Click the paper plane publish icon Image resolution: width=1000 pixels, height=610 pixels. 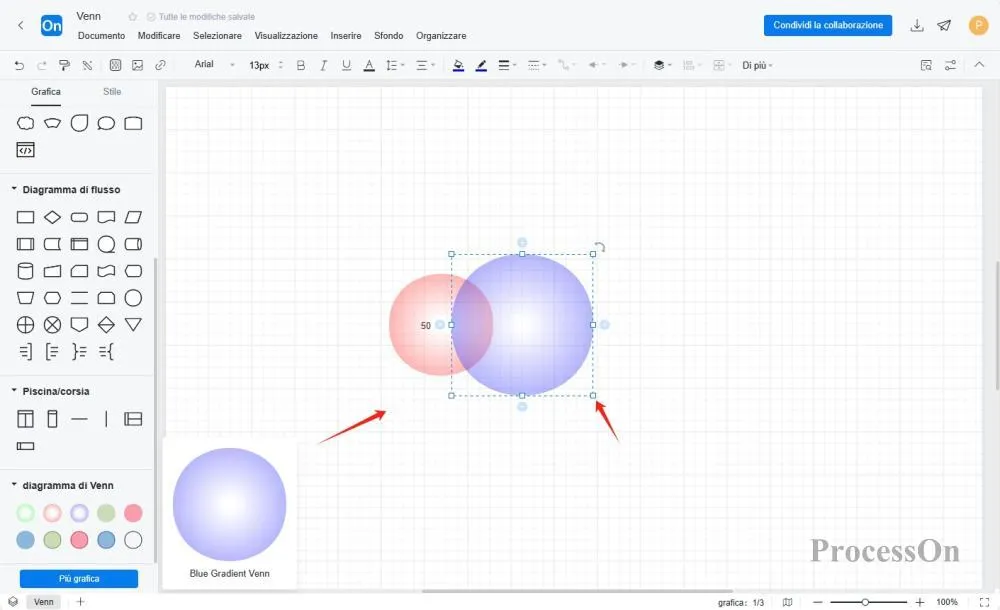[x=944, y=26]
